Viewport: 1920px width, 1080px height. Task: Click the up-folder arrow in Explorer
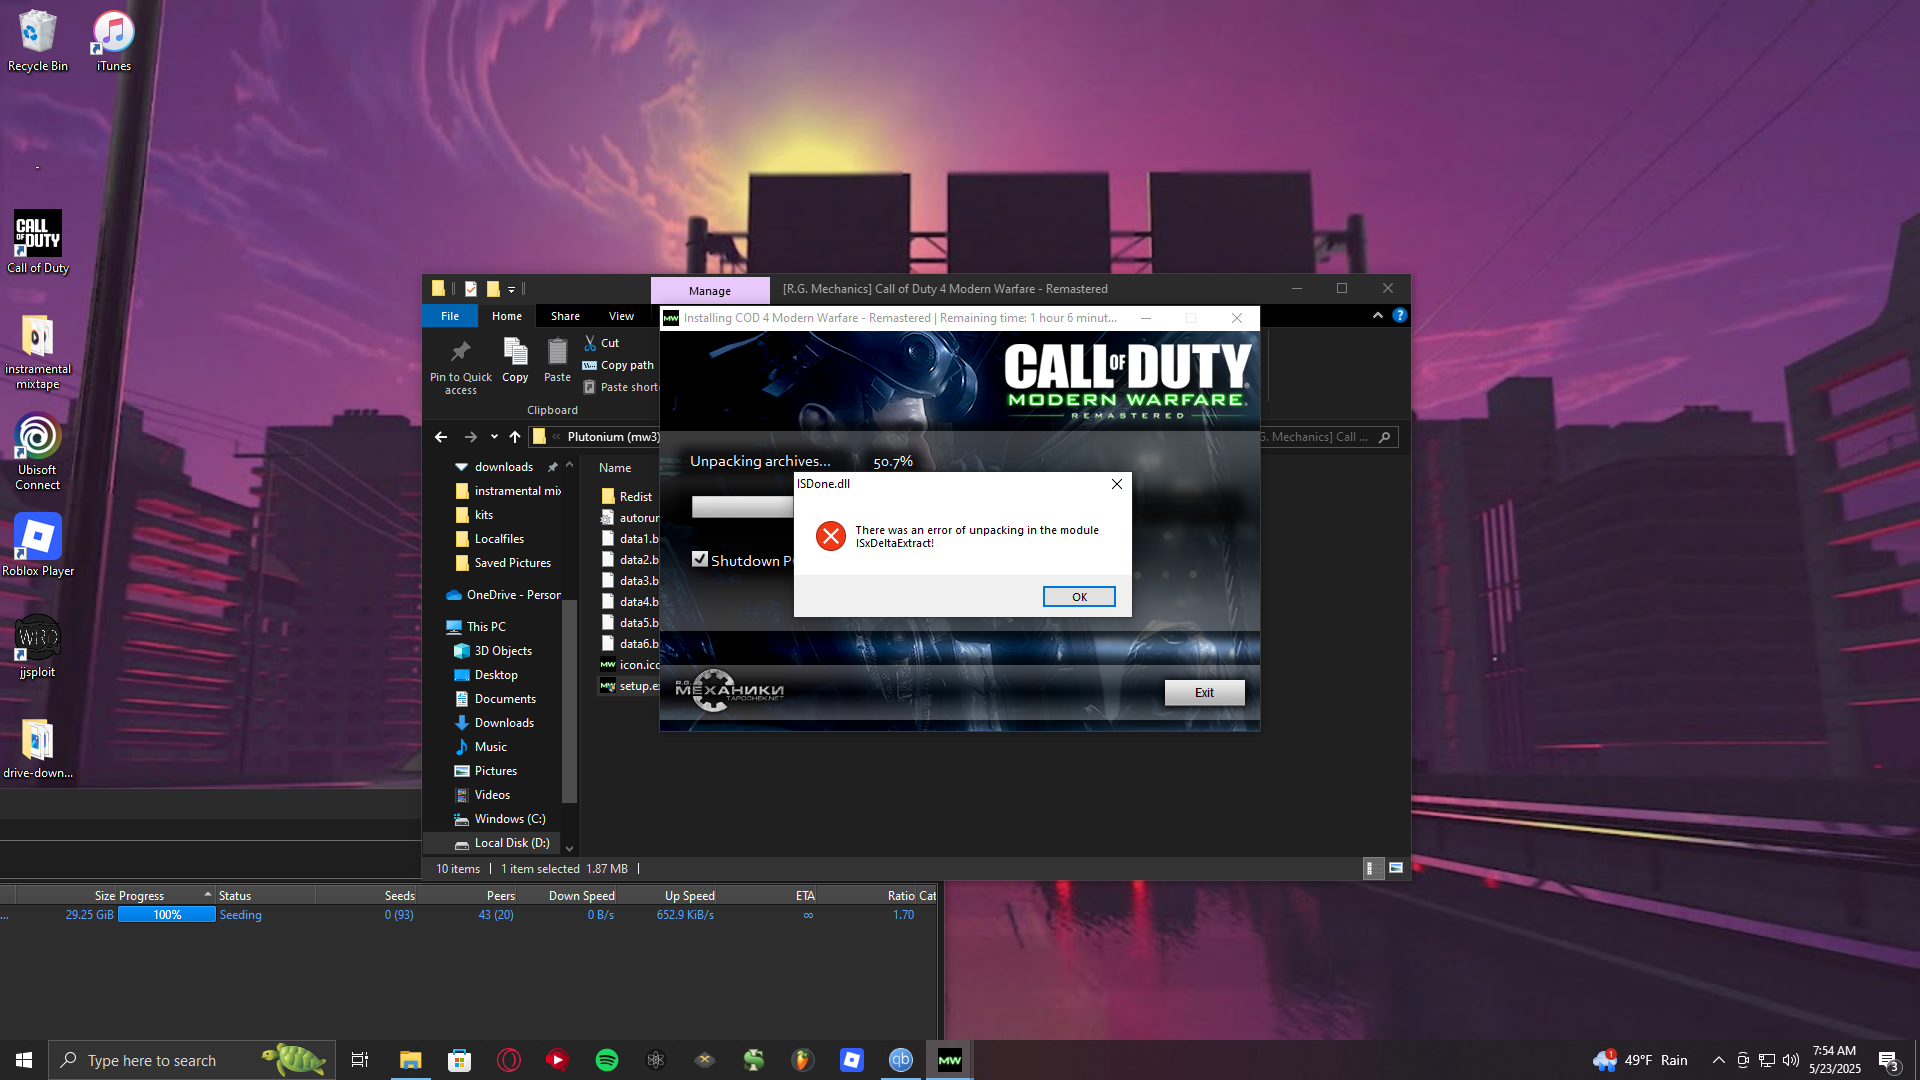[515, 437]
